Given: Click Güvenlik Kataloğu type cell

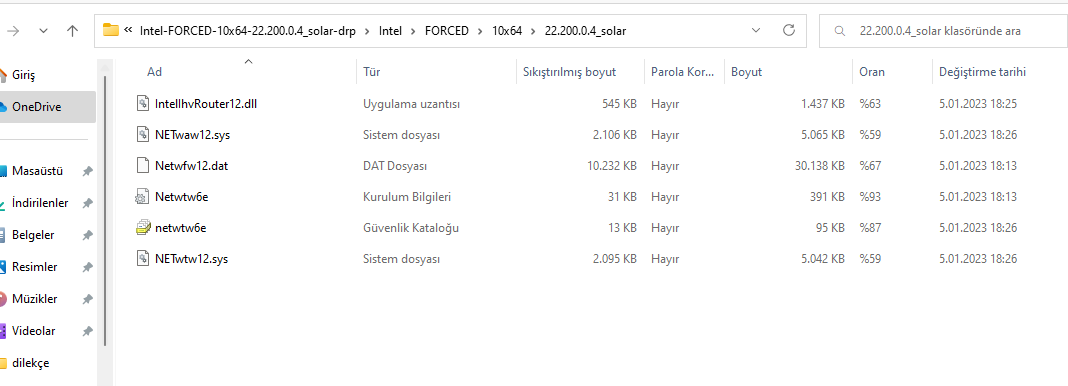Looking at the screenshot, I should [411, 228].
